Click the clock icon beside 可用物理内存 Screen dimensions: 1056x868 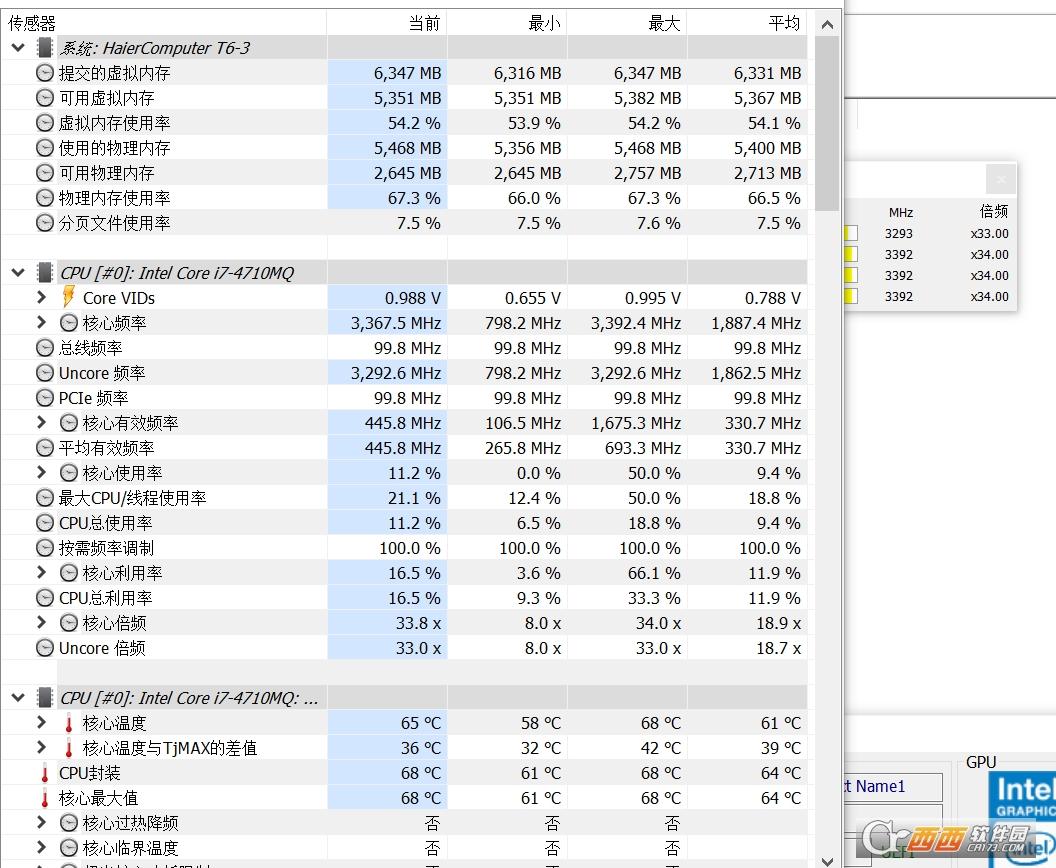click(x=44, y=173)
